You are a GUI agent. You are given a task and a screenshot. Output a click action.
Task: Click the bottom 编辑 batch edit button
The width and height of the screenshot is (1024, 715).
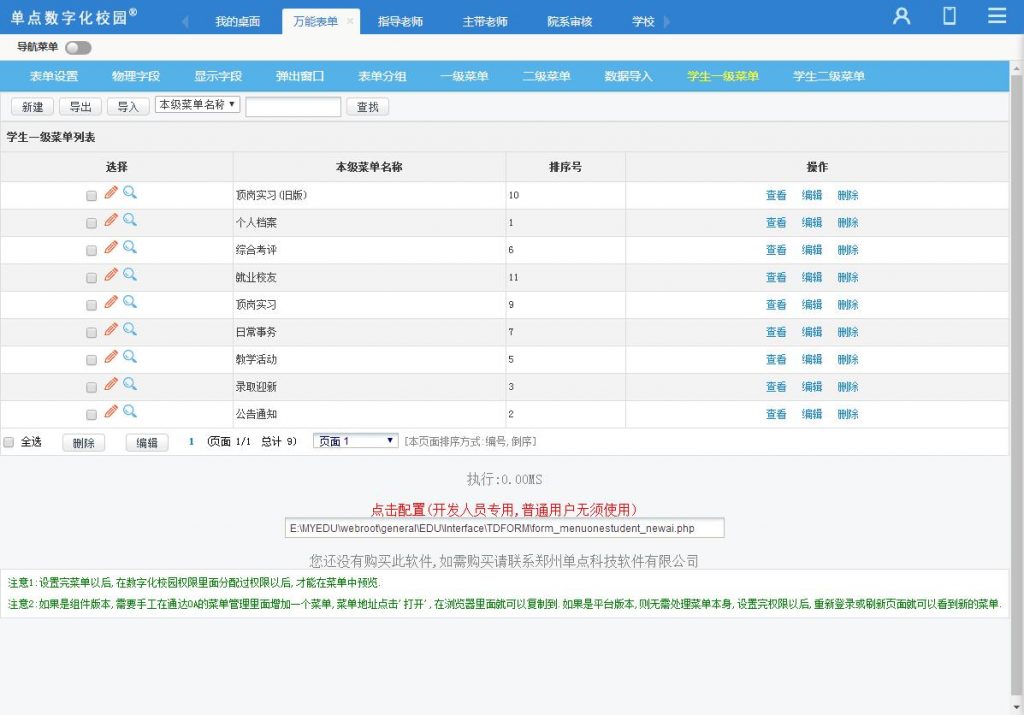pyautogui.click(x=147, y=443)
